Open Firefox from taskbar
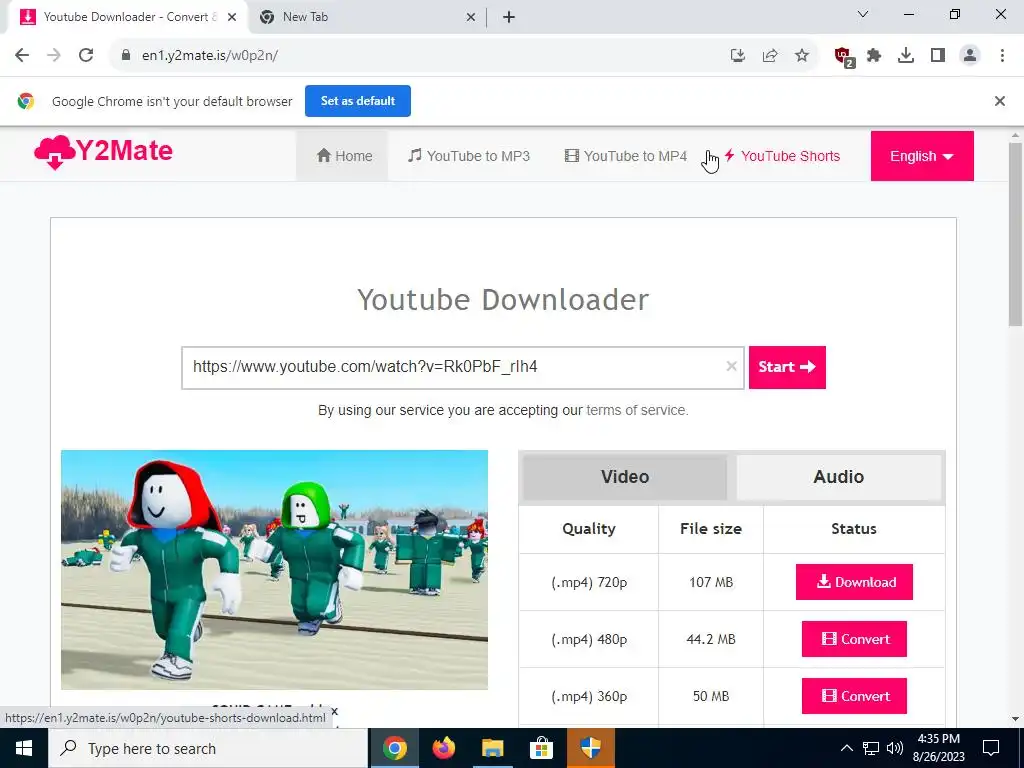1024x768 pixels. (444, 748)
